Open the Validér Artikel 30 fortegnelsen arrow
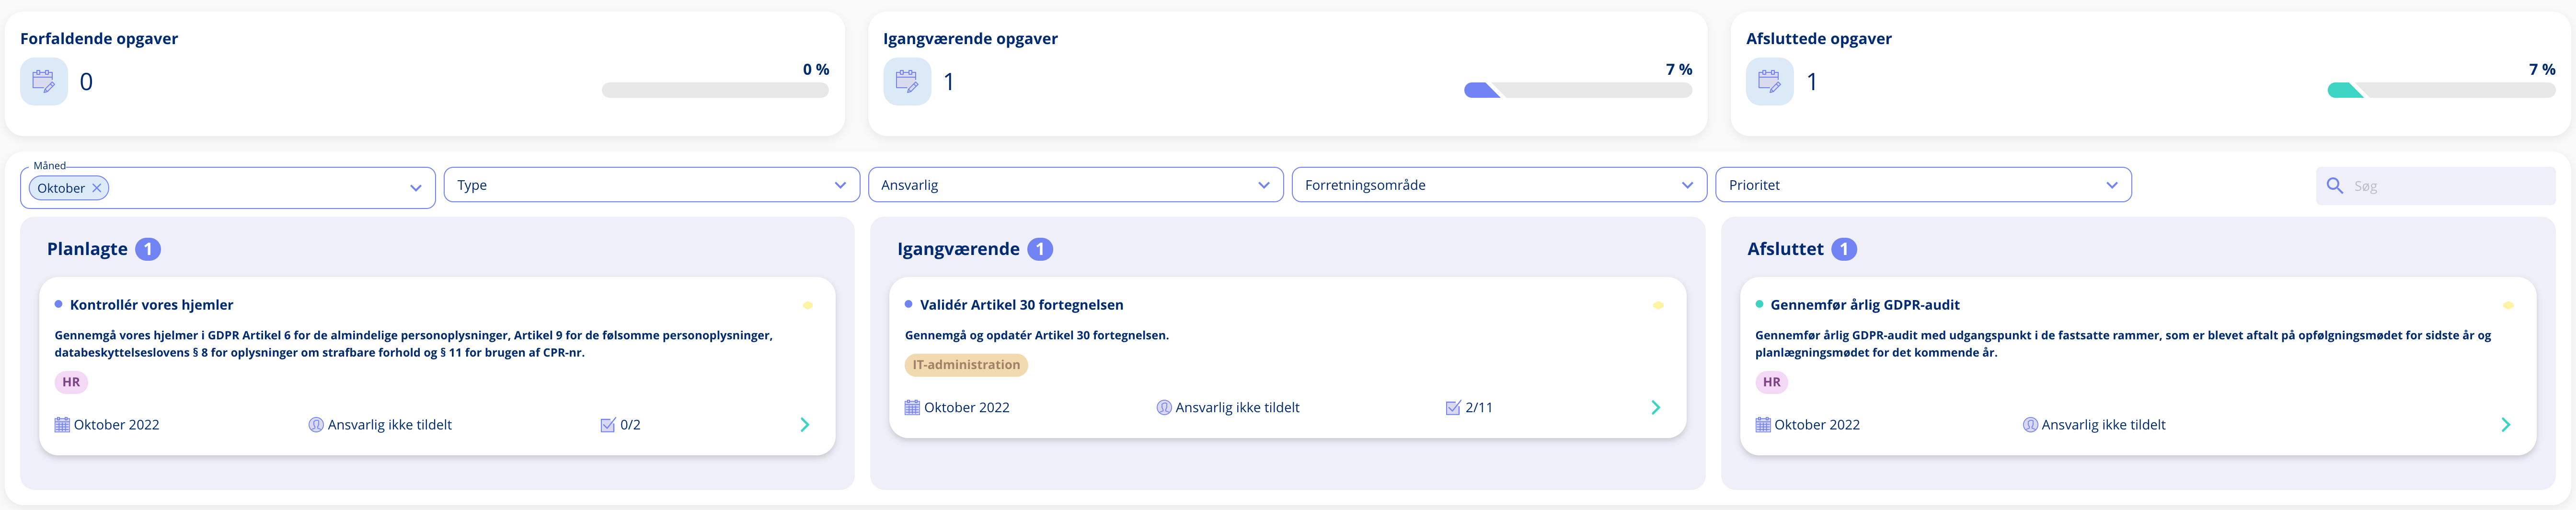 point(1655,408)
